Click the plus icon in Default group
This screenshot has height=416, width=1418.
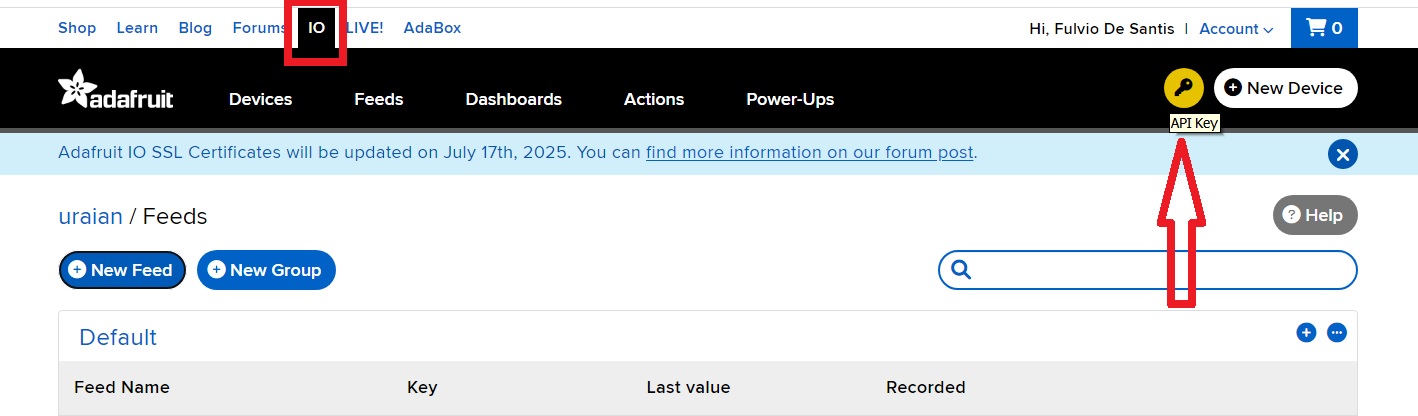(1306, 332)
